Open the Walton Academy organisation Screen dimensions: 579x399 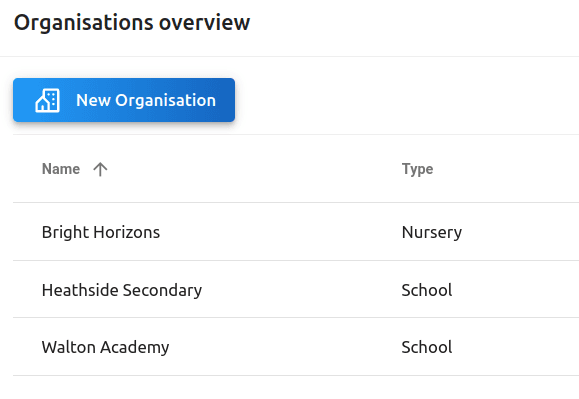click(105, 347)
